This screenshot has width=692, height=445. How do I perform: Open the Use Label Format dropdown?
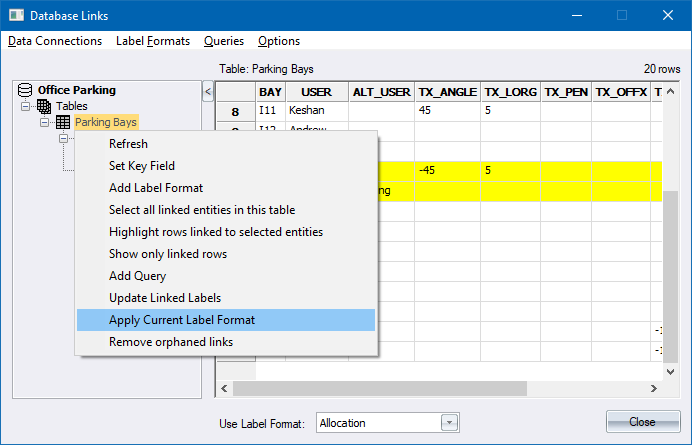click(x=449, y=423)
